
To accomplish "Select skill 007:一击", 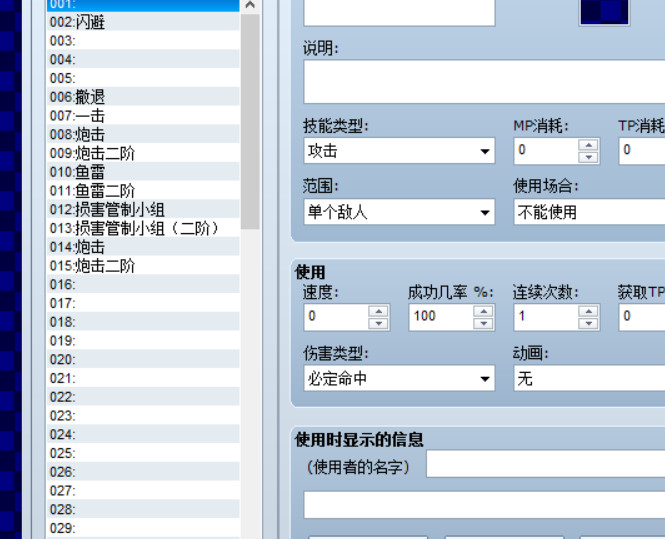I will point(143,116).
